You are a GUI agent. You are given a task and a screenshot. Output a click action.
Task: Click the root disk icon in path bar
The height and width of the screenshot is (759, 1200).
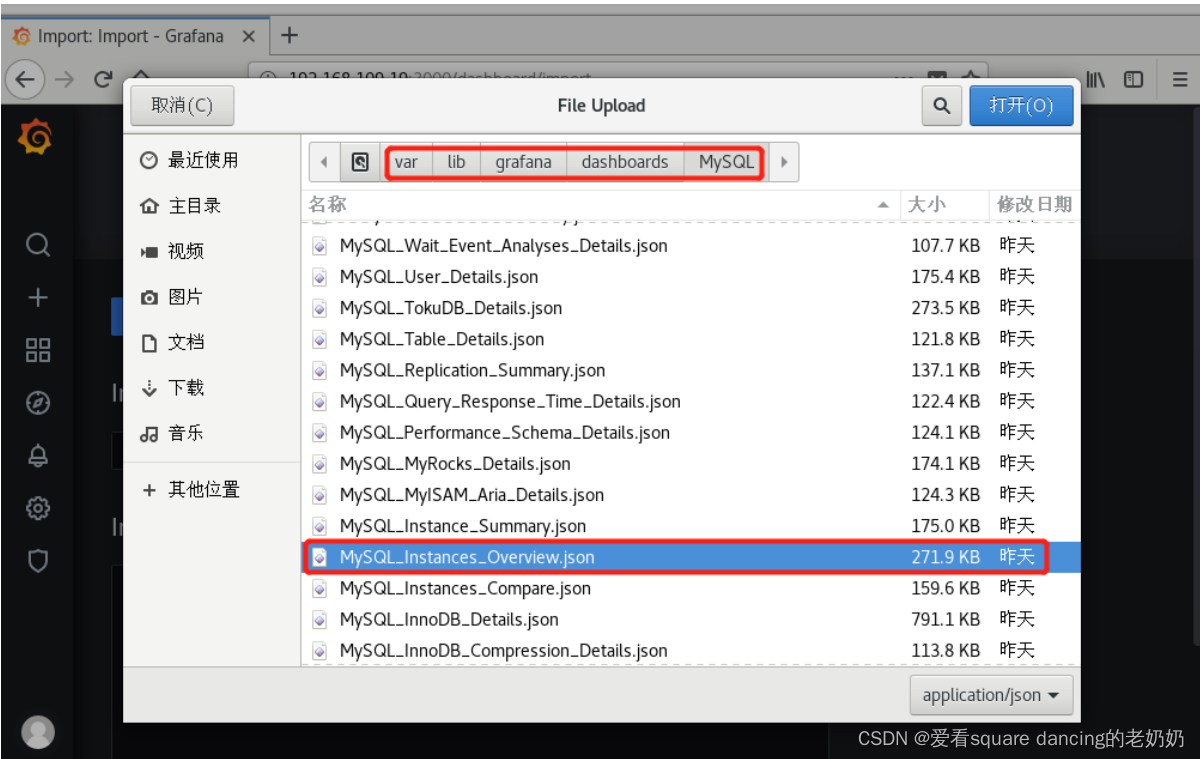360,162
